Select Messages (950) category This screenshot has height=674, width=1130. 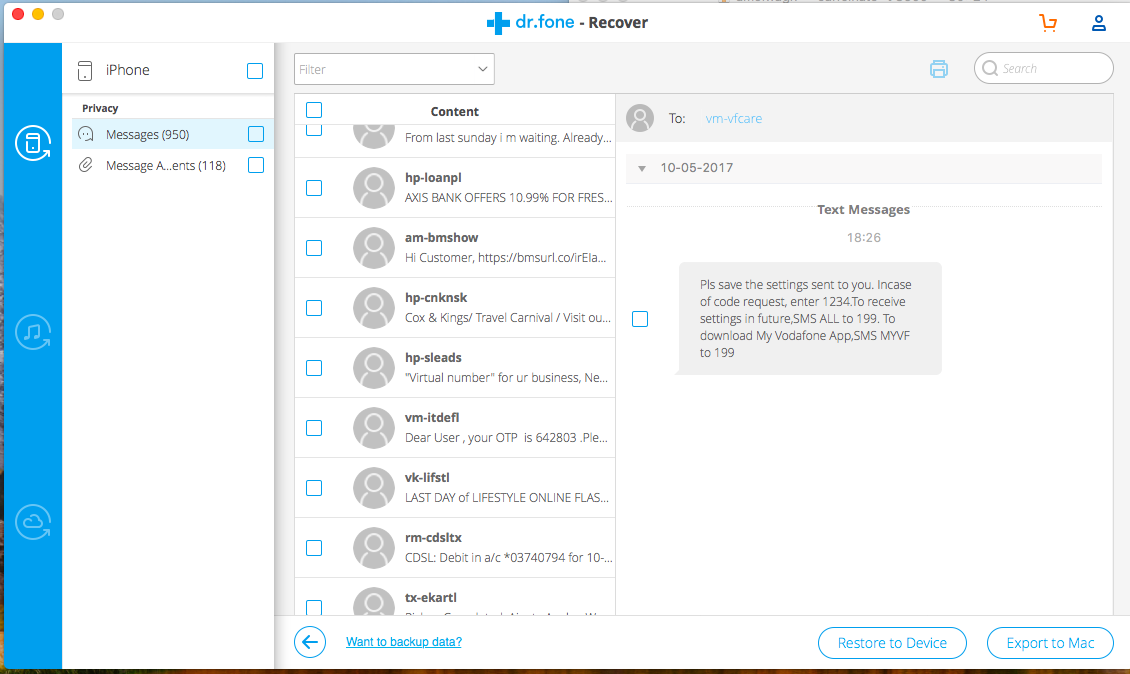173,134
